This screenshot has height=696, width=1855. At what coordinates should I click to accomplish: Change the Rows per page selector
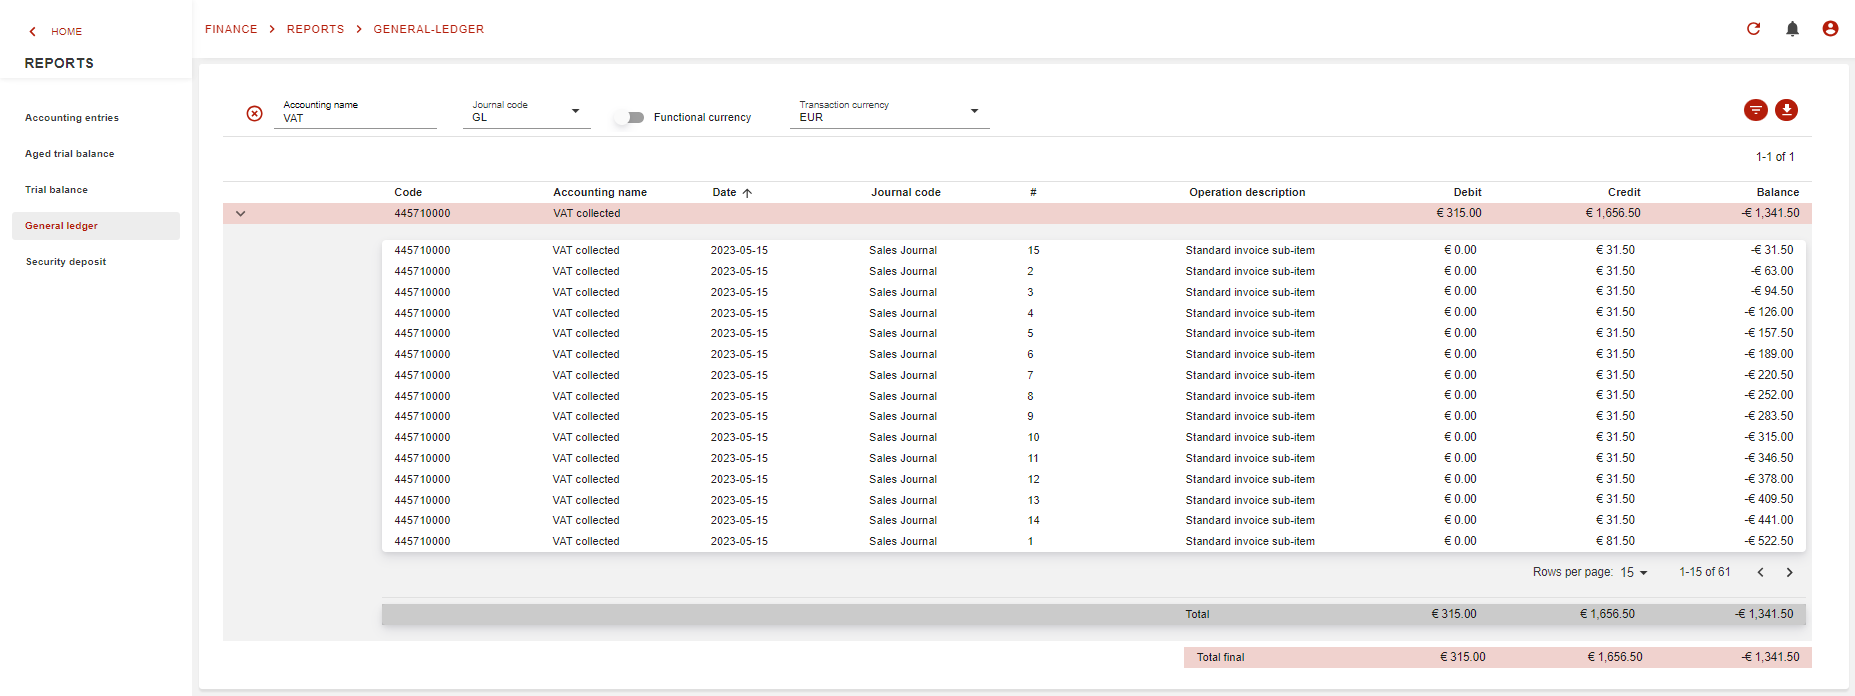tap(1633, 572)
